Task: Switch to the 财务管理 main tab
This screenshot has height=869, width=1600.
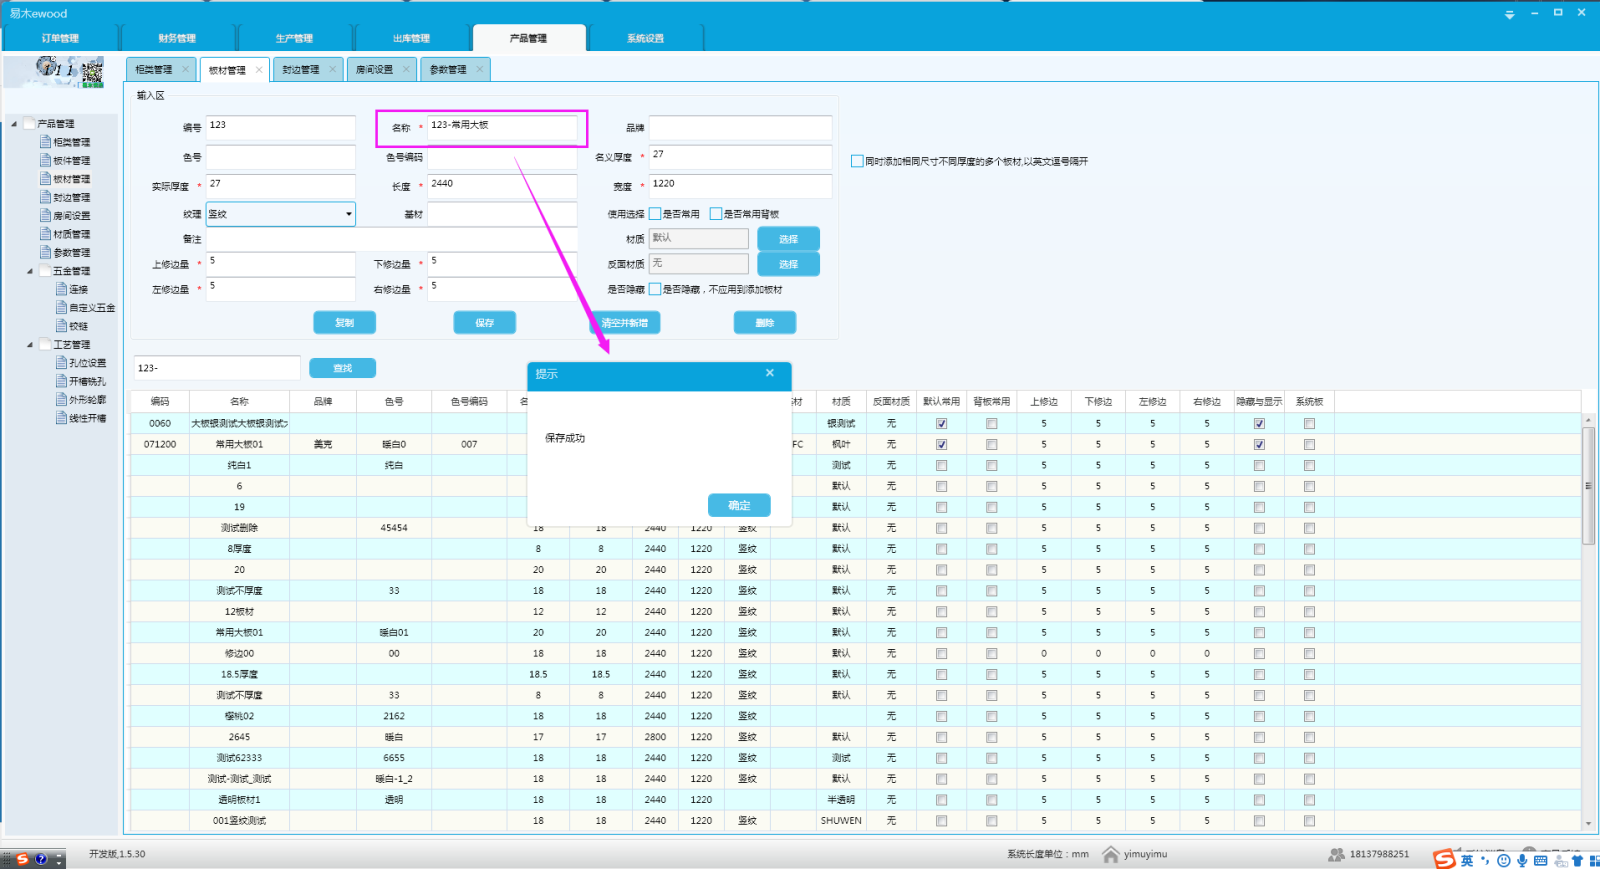Action: 177,38
